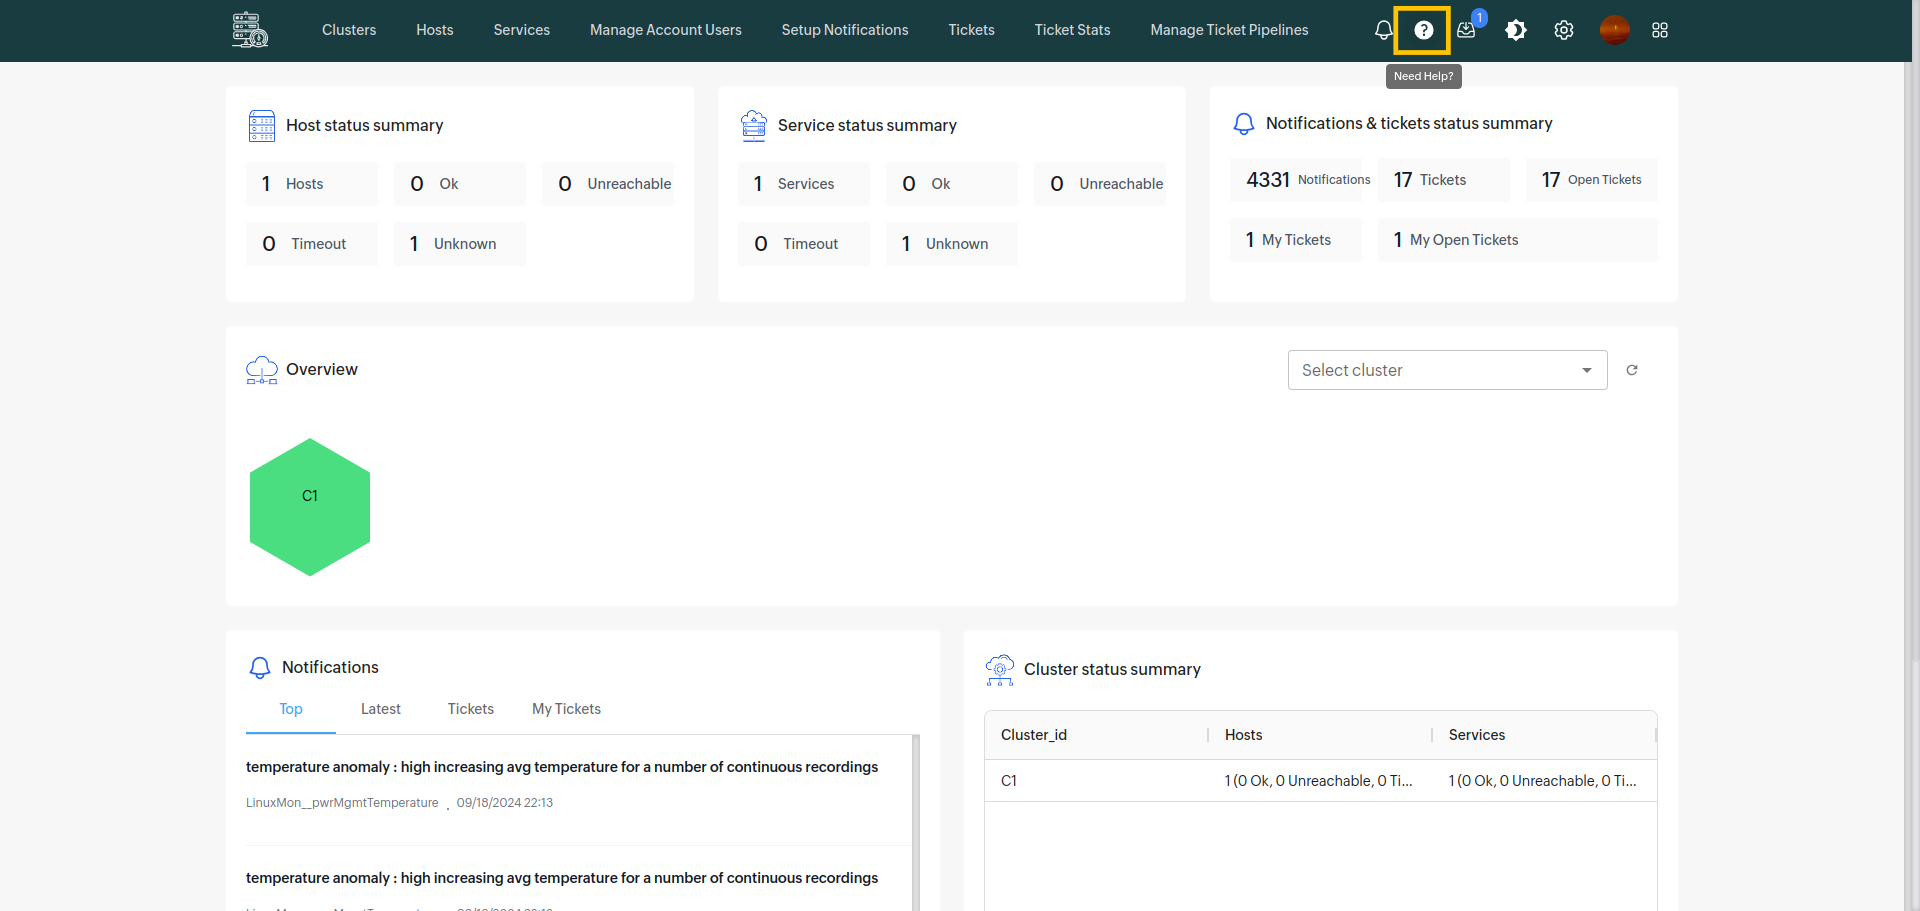Open the Clusters menu
The image size is (1920, 911).
[349, 30]
